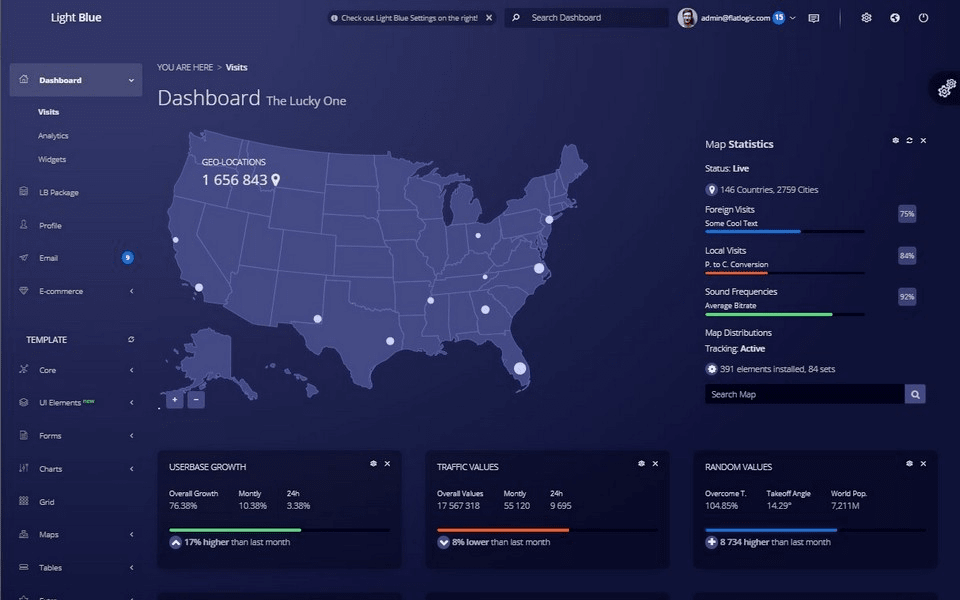Click the Search Map magnifier button
The width and height of the screenshot is (960, 600).
tap(915, 394)
